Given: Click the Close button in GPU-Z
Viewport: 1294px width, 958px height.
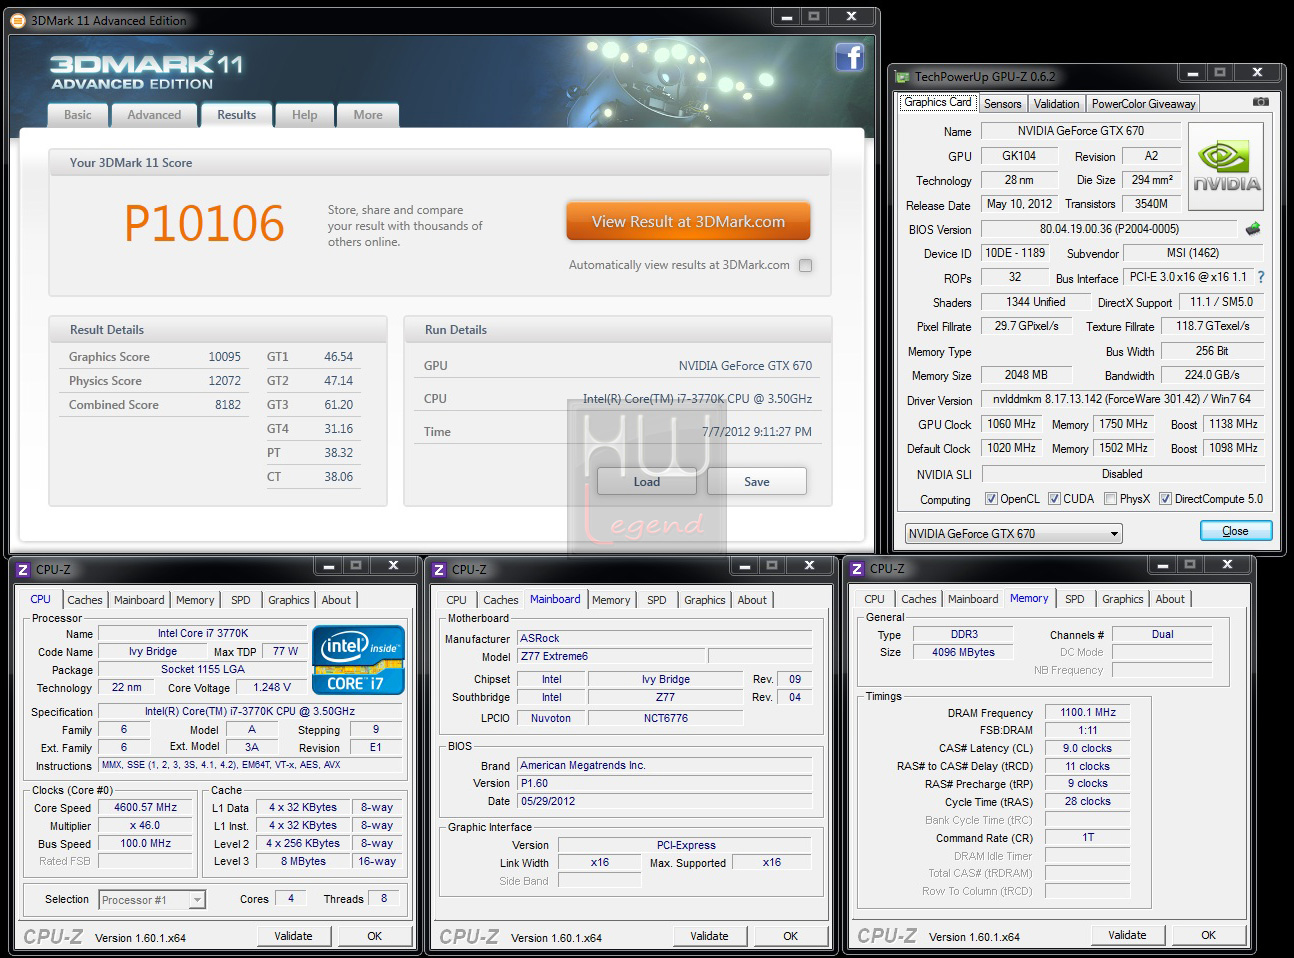Looking at the screenshot, I should pos(1235,531).
